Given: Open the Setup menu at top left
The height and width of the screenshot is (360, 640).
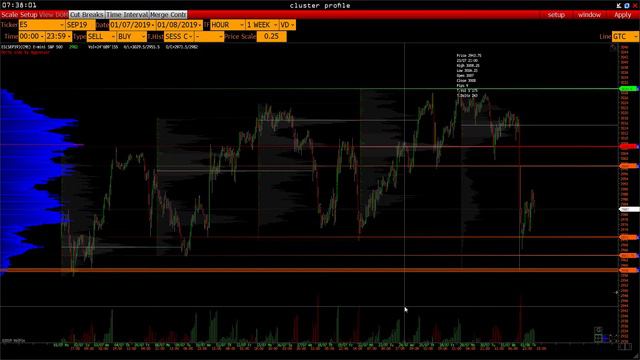Looking at the screenshot, I should pos(29,15).
